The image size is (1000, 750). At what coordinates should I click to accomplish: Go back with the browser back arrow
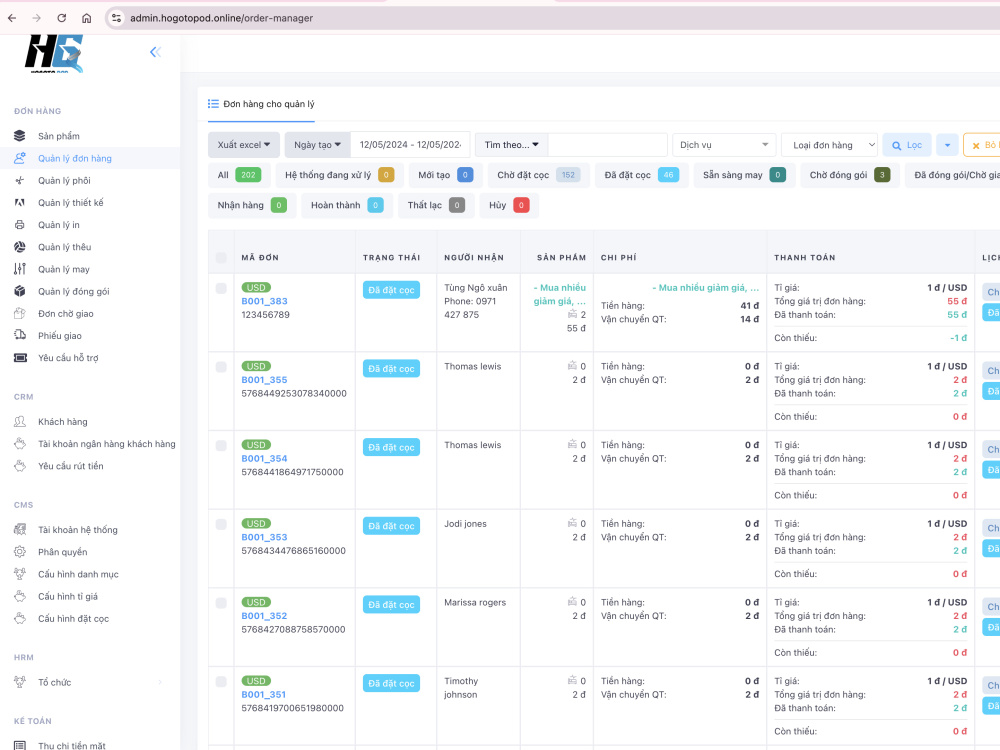click(11, 18)
